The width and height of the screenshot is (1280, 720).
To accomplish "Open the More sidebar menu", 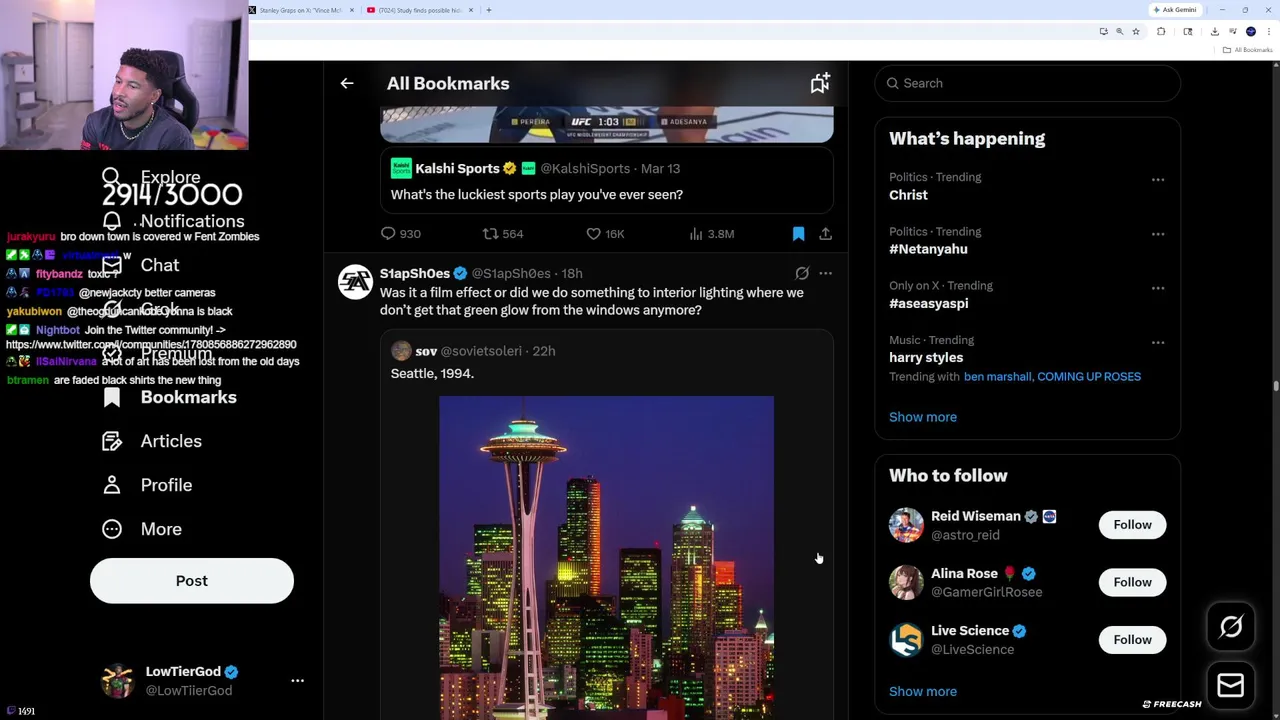I will coord(141,529).
